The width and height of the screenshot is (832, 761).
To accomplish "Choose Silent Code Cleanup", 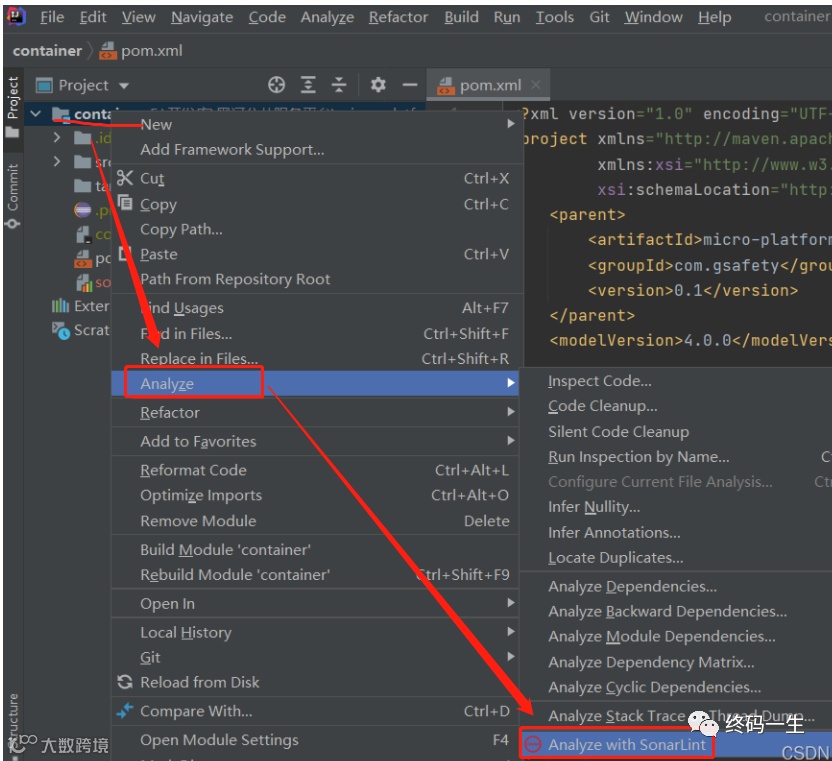I will pyautogui.click(x=675, y=431).
